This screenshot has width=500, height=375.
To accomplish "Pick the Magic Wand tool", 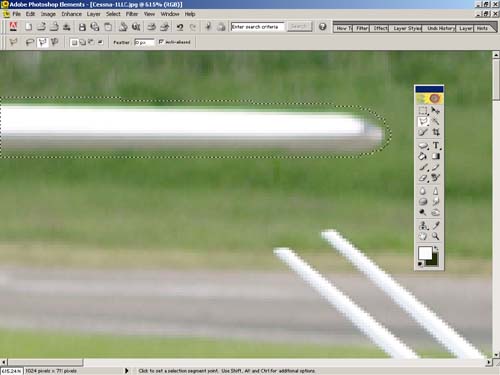I will click(435, 121).
